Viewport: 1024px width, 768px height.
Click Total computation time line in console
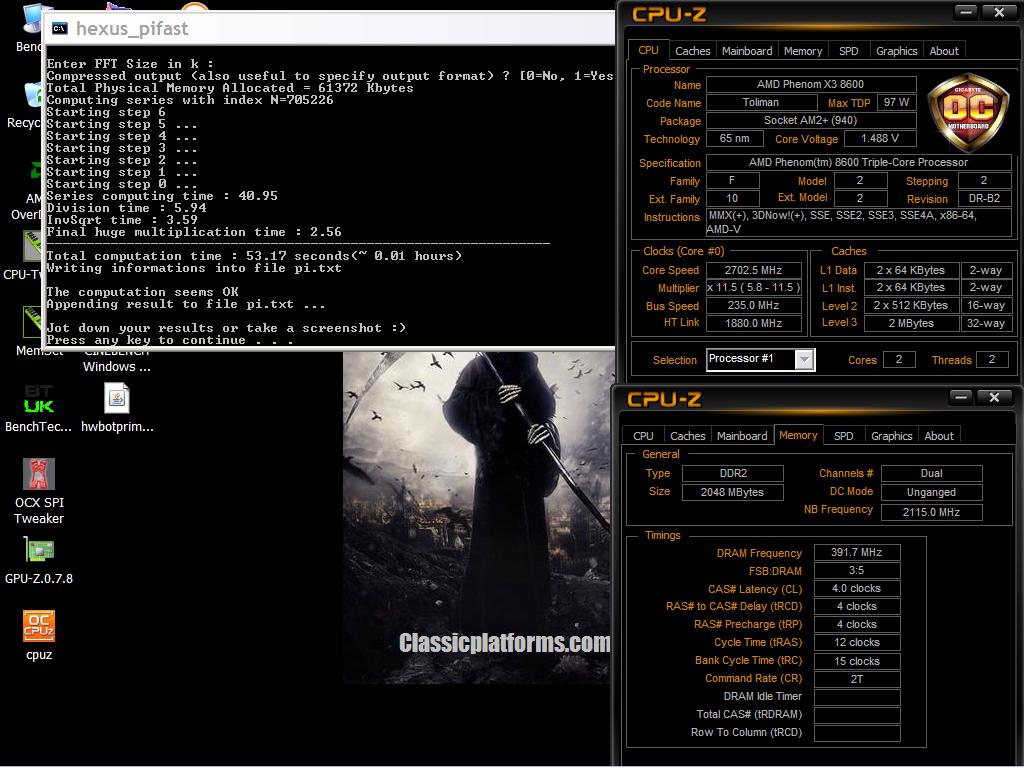point(253,256)
